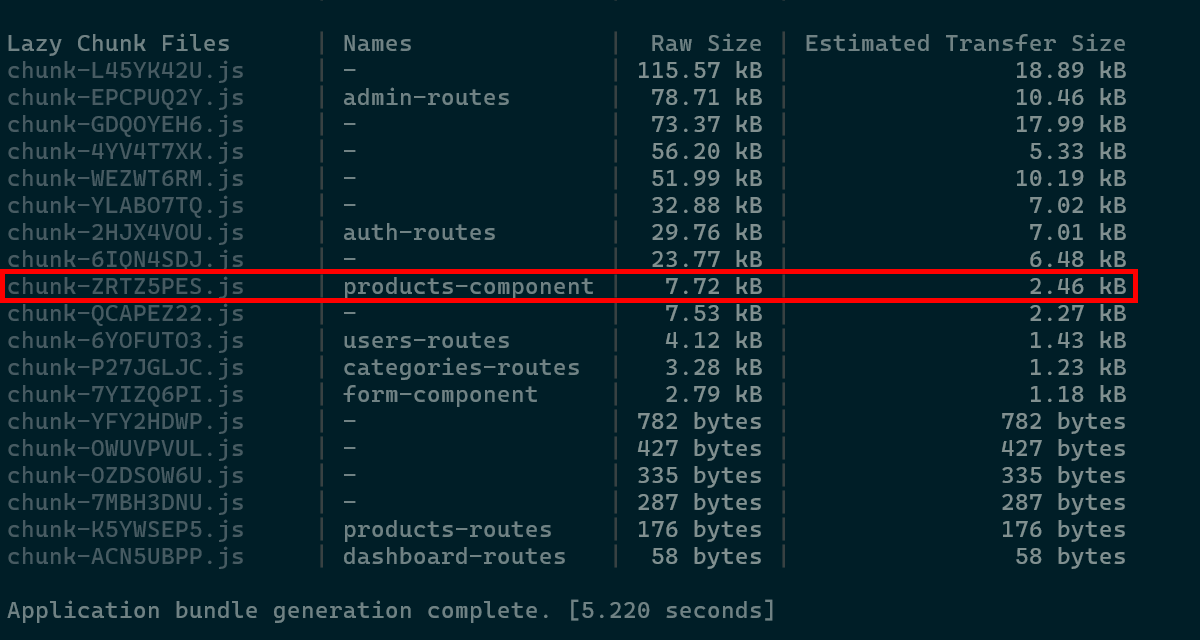Select the dashboard-routes name entry

pyautogui.click(x=454, y=557)
